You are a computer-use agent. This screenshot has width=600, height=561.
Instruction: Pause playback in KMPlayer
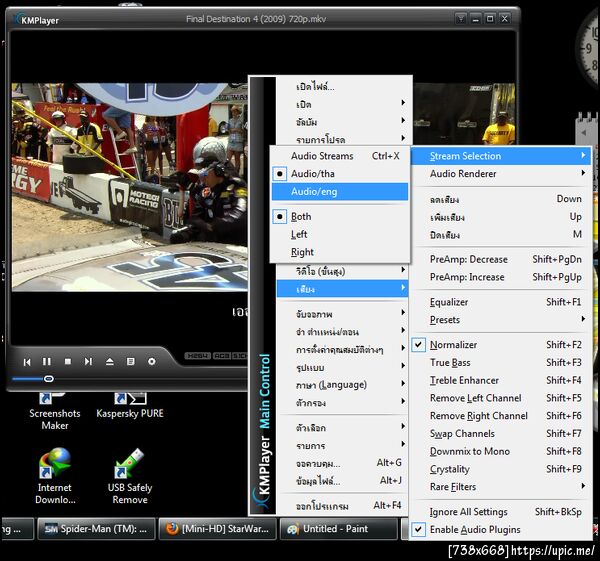point(47,362)
